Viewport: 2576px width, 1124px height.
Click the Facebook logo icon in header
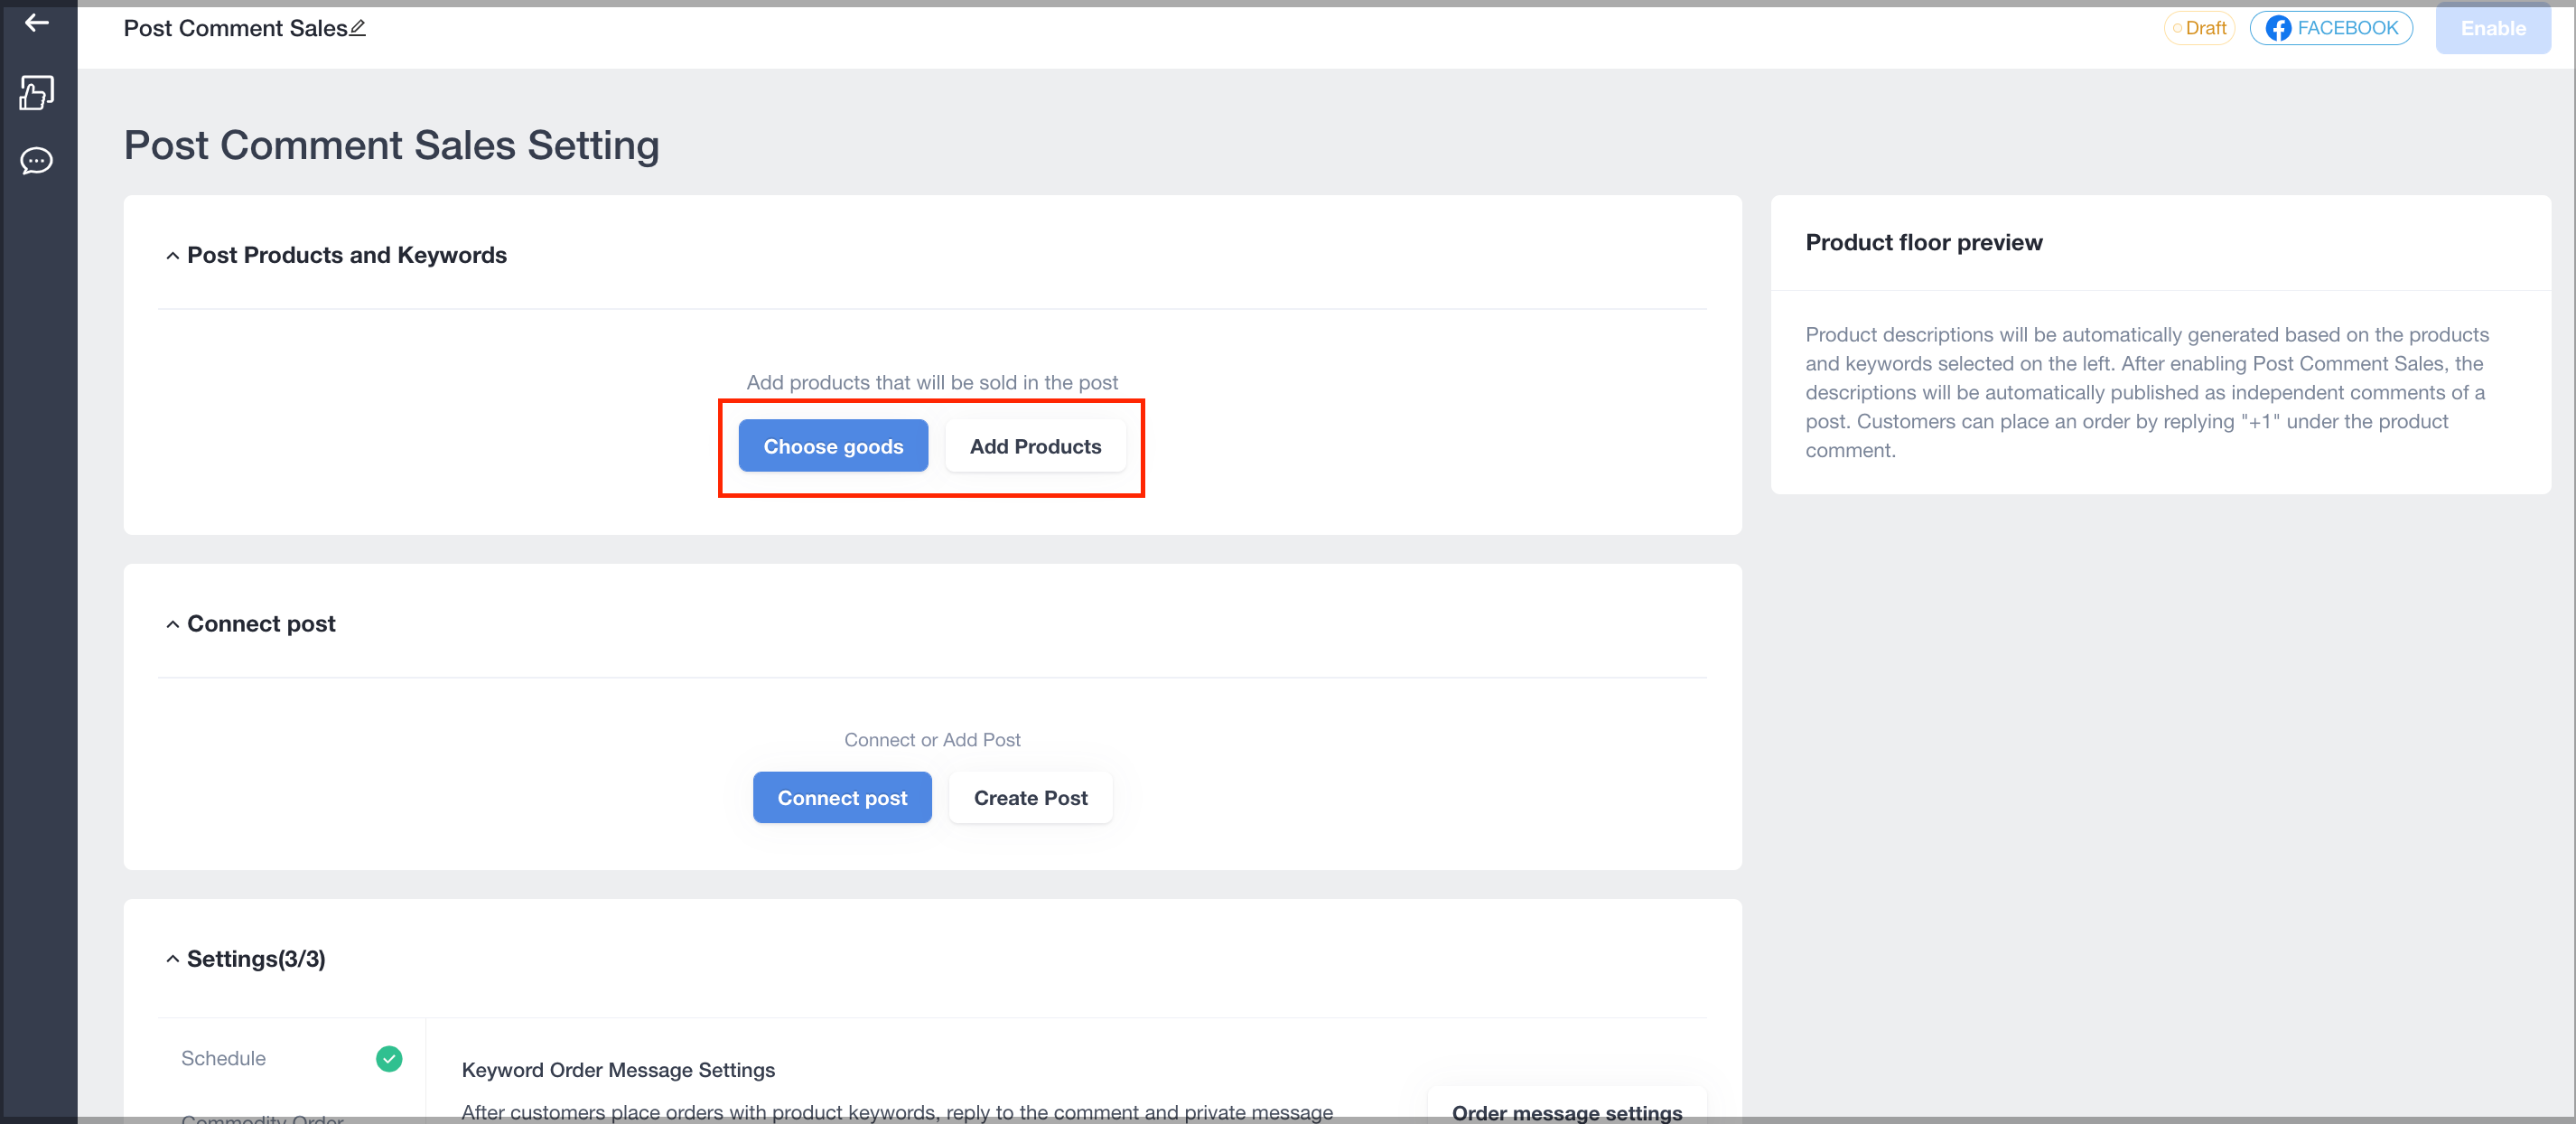coord(2278,28)
